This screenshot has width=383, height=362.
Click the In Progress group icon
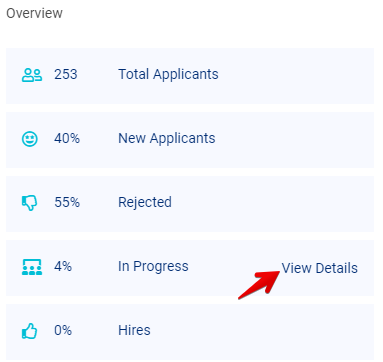[x=32, y=267]
